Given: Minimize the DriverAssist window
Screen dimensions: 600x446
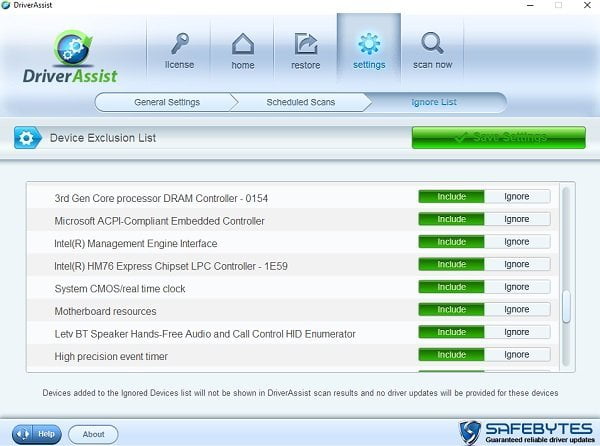Looking at the screenshot, I should [x=530, y=5].
